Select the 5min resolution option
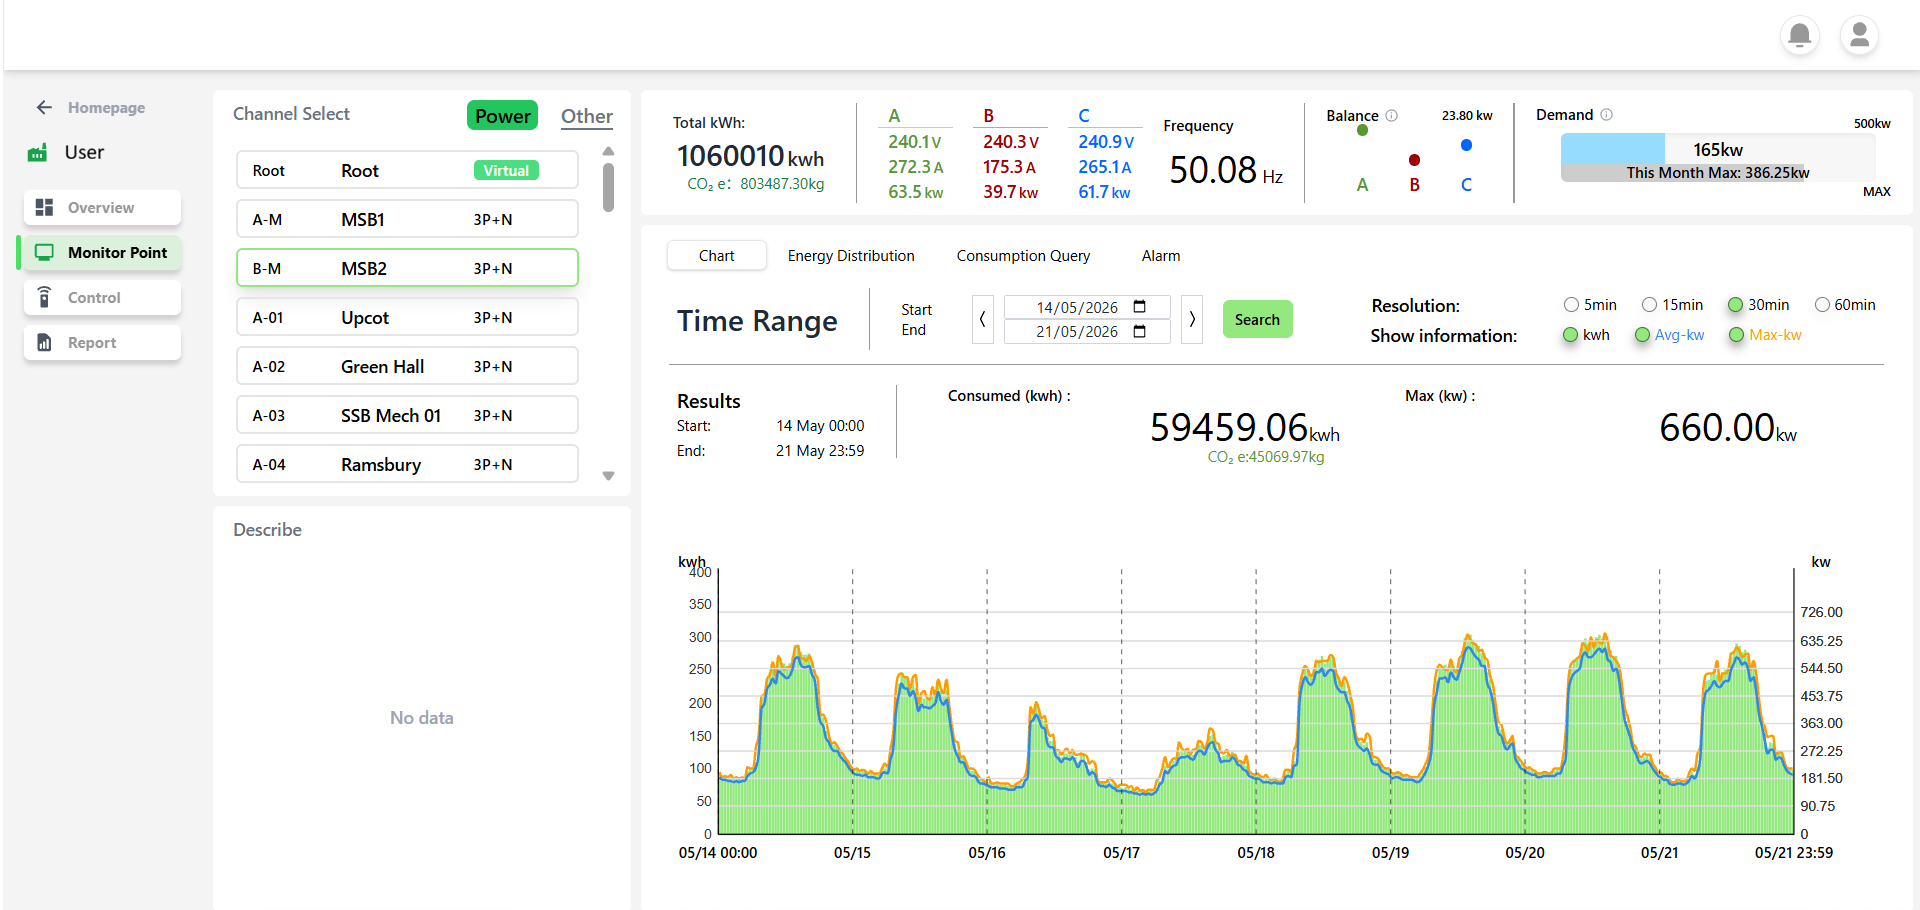 [x=1571, y=305]
